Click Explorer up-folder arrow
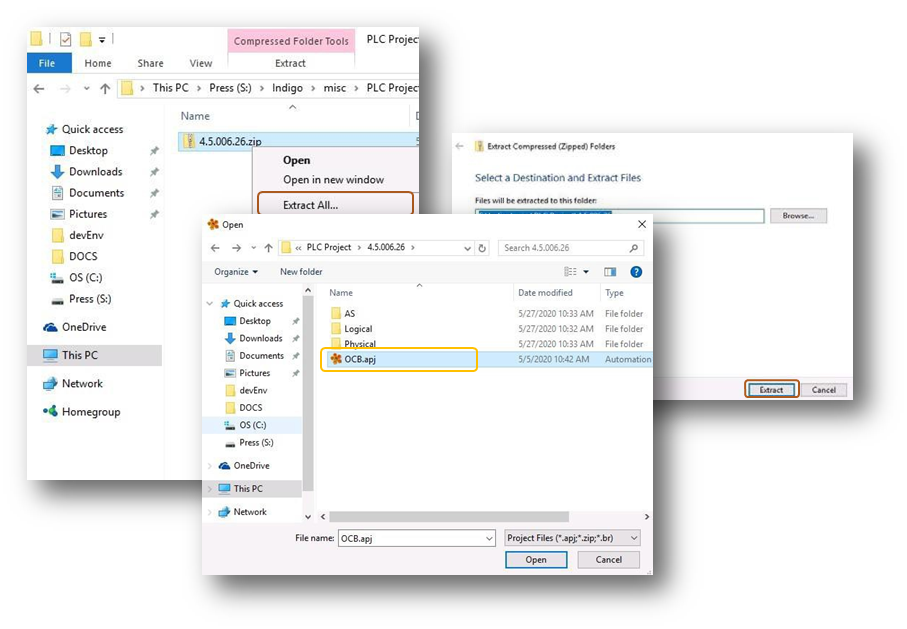 pyautogui.click(x=105, y=89)
